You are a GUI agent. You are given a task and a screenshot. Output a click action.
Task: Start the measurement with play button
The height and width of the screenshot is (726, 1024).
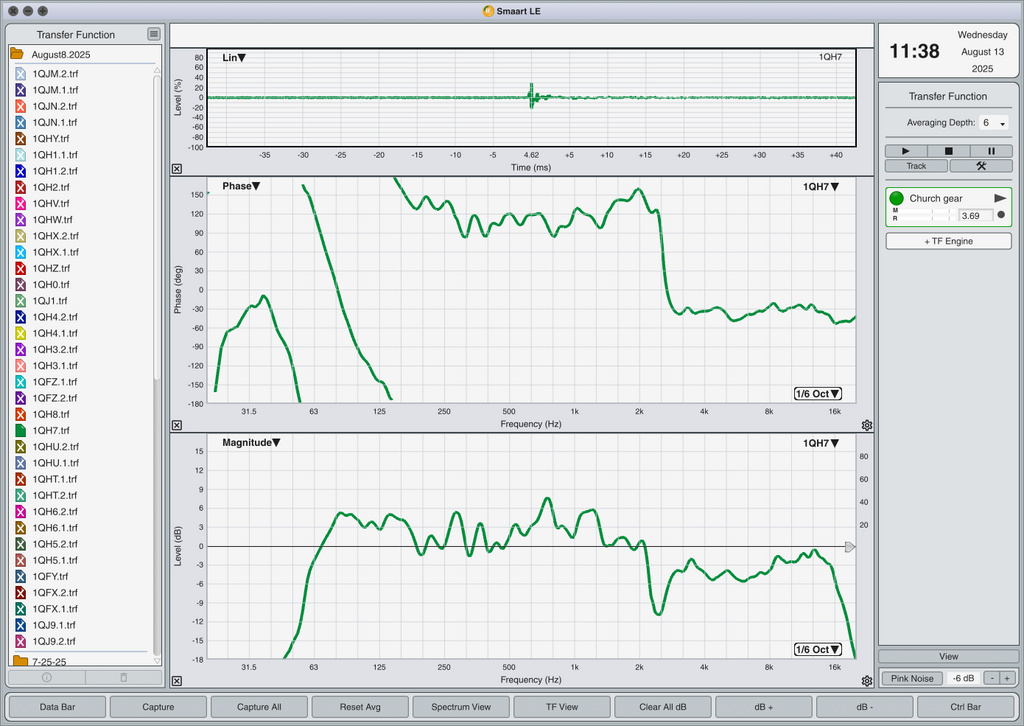905,151
